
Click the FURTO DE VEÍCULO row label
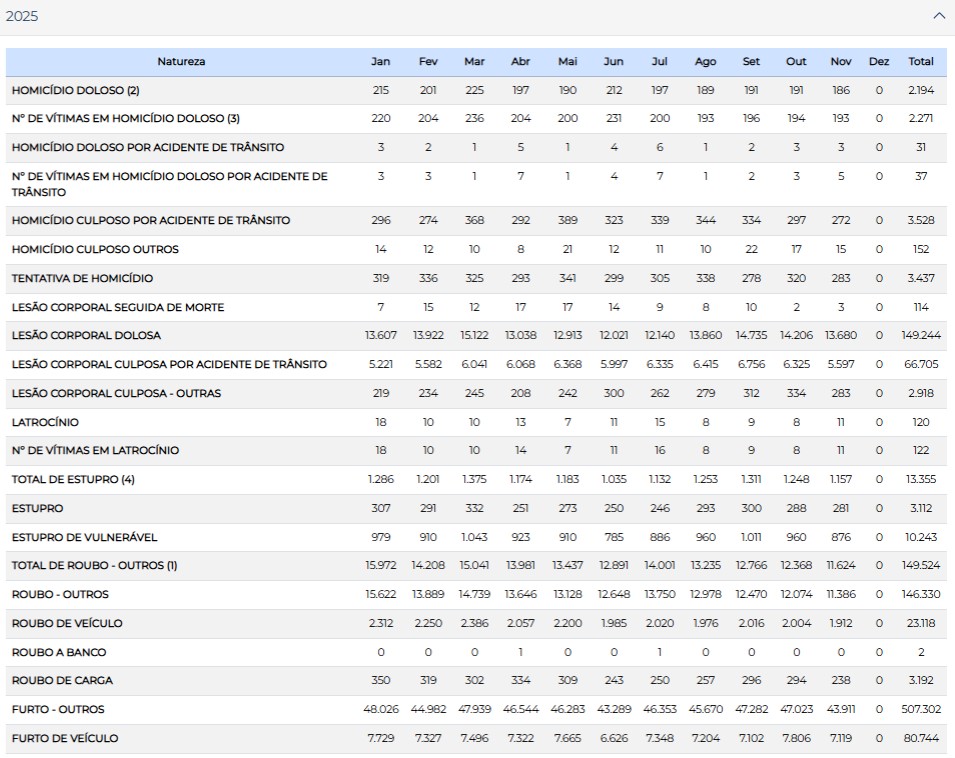click(65, 739)
